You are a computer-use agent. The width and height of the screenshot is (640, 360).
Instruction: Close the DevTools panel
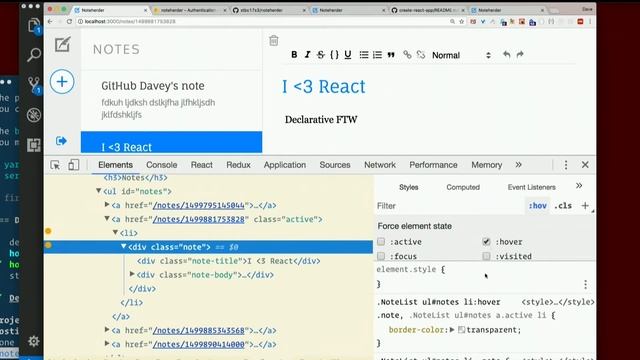(x=585, y=165)
